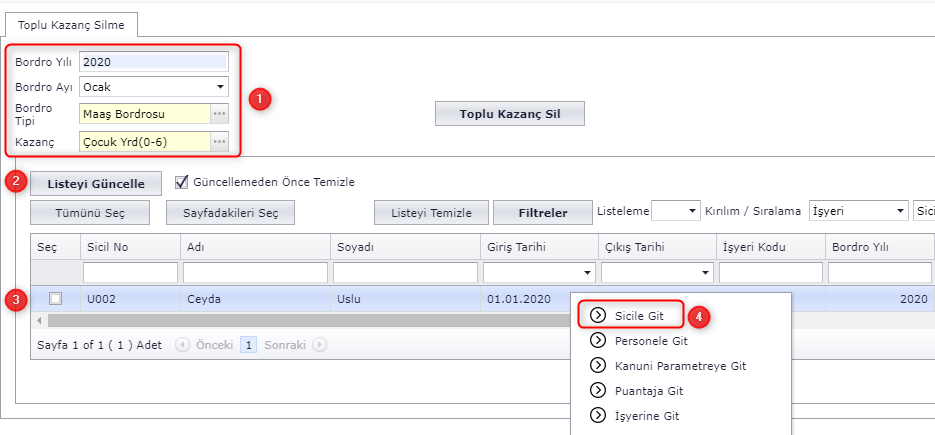
Task: Click arrow icon beside Sicile Git
Action: tap(599, 315)
